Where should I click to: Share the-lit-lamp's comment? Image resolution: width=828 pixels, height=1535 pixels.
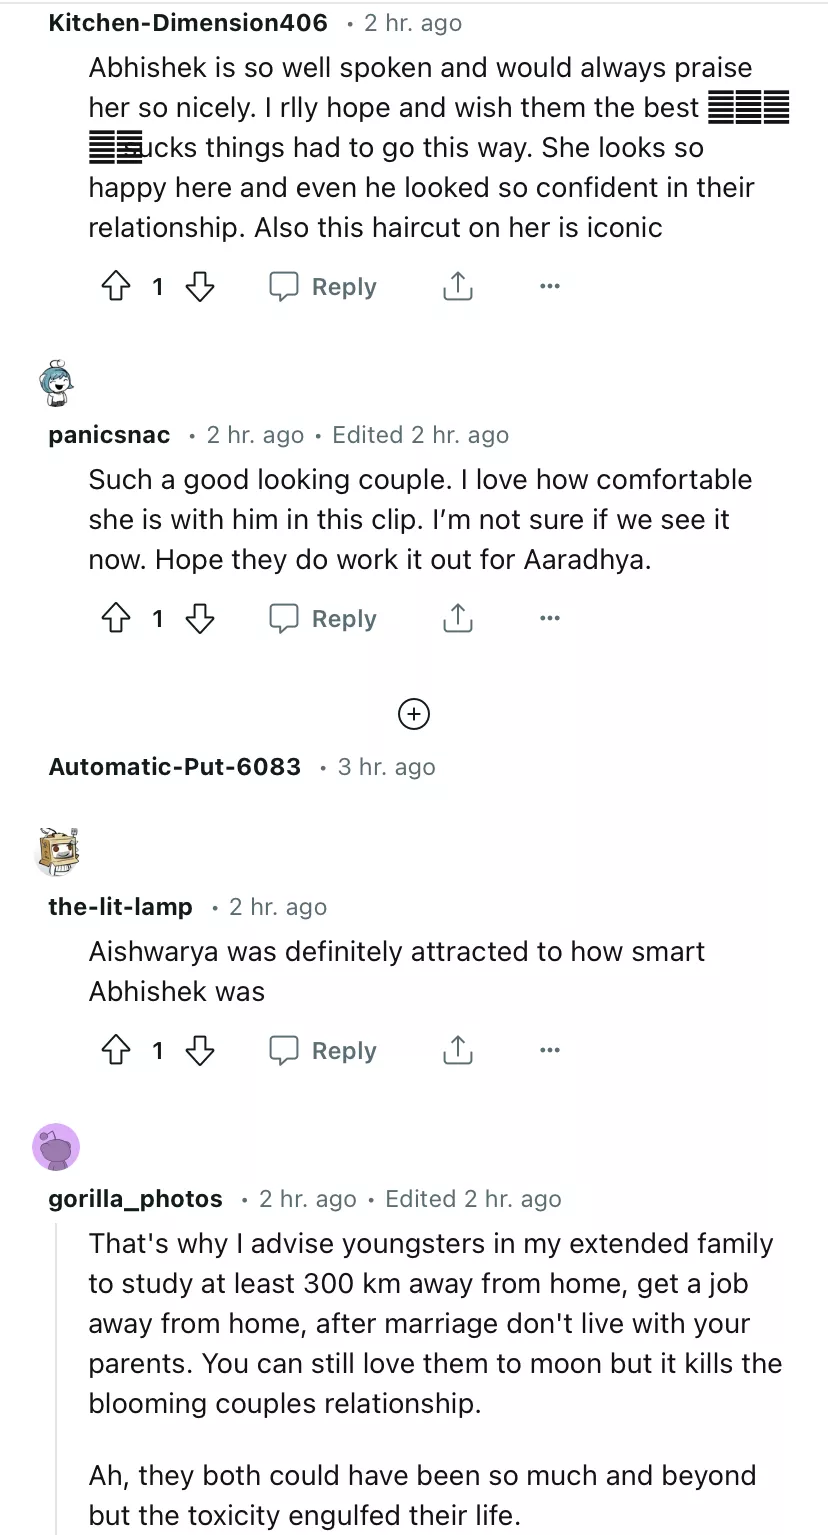click(x=457, y=1051)
